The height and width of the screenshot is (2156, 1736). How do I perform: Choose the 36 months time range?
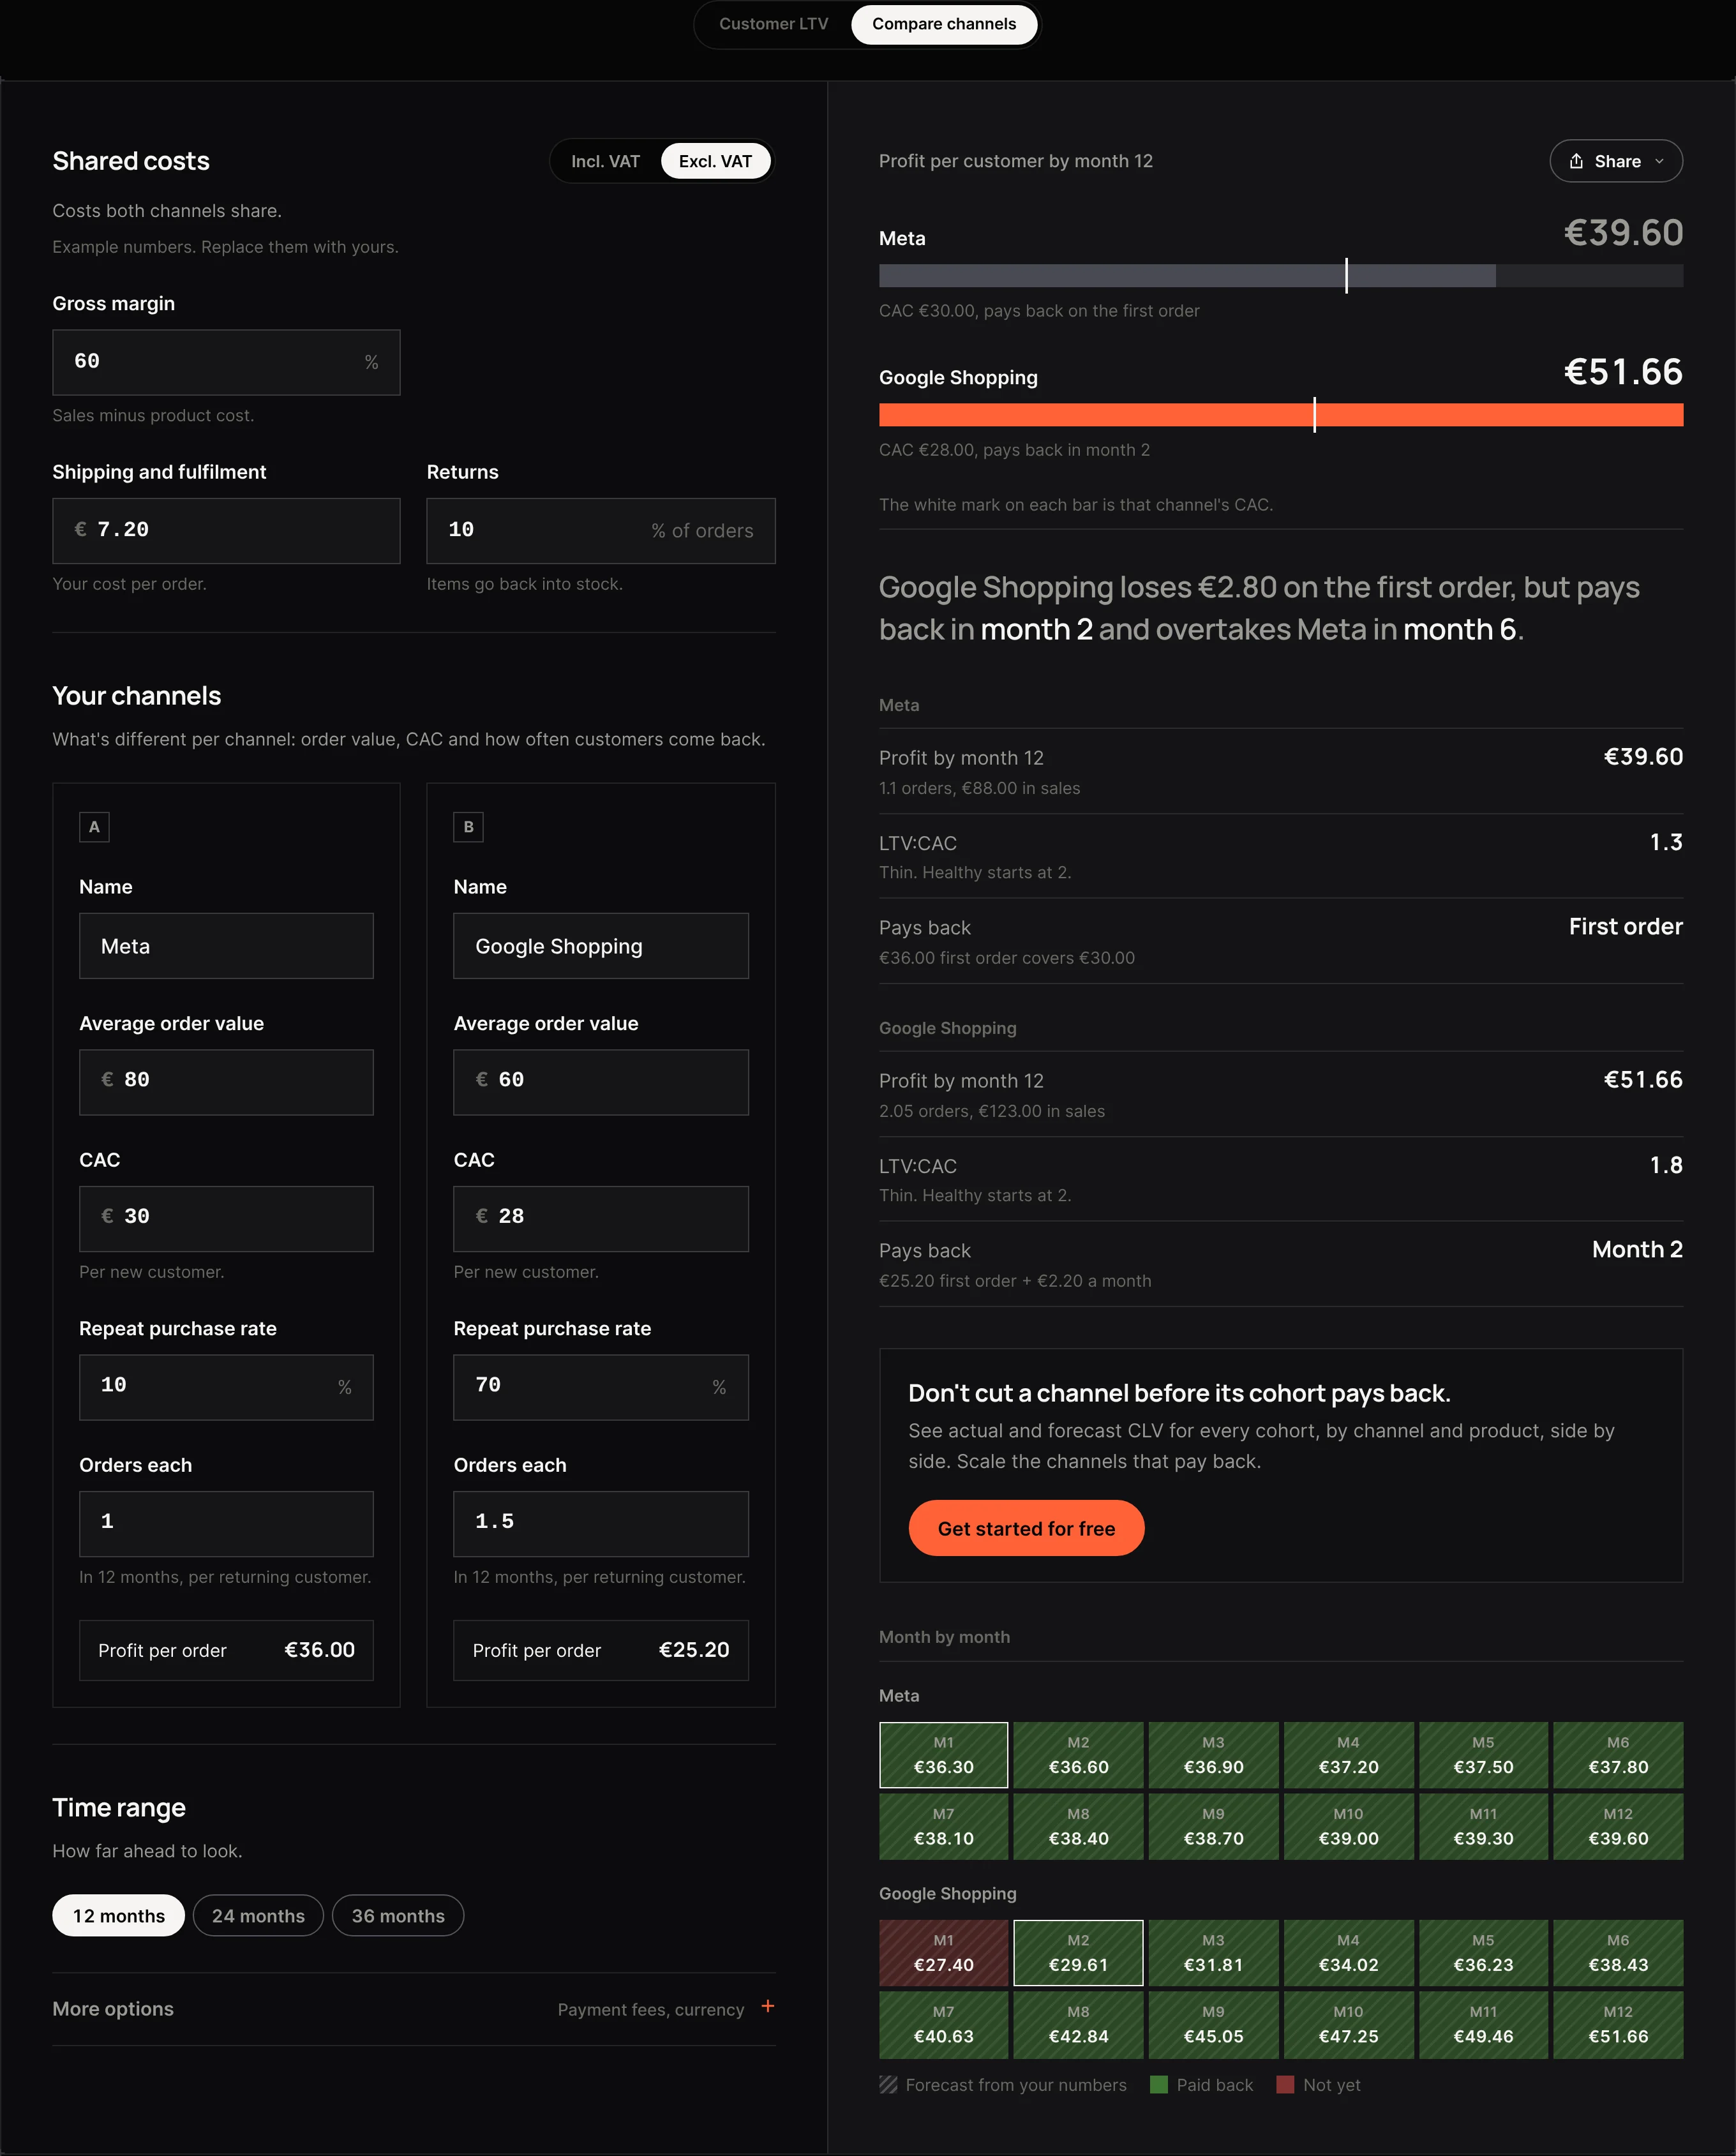click(x=398, y=1915)
